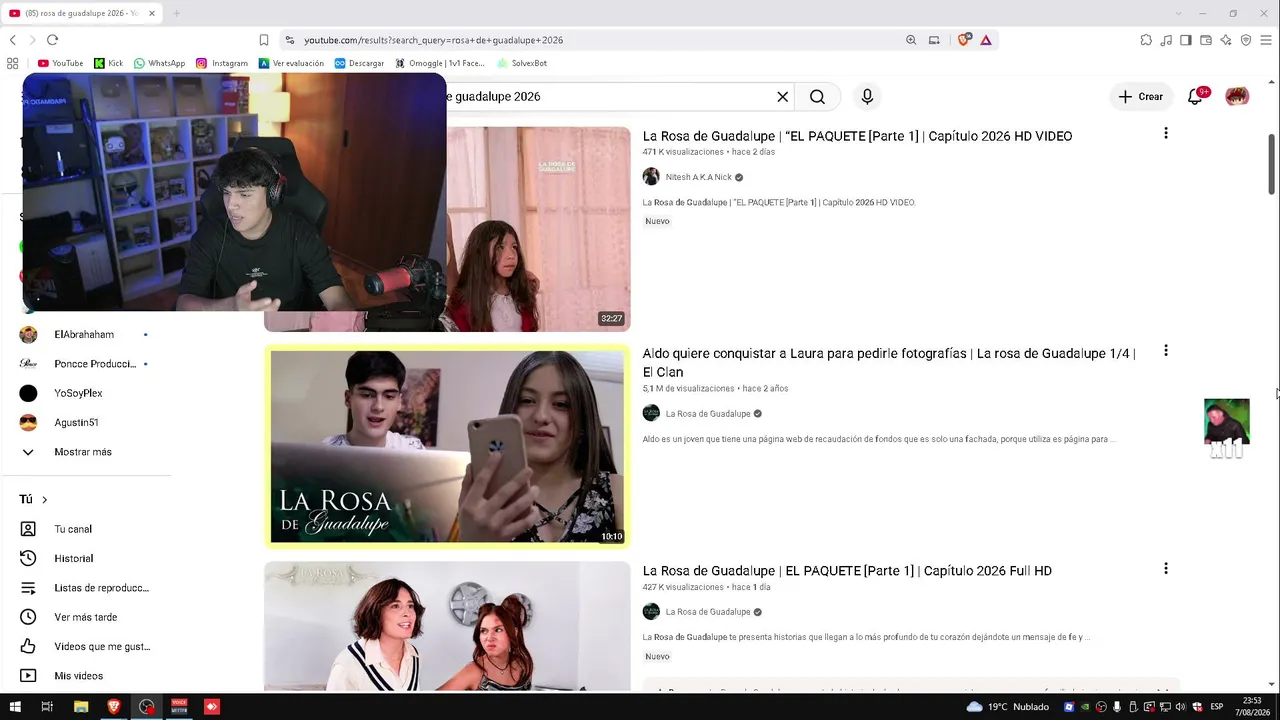Play the EL PAQUETE Full HD thumbnail
The height and width of the screenshot is (720, 1280).
tap(447, 626)
